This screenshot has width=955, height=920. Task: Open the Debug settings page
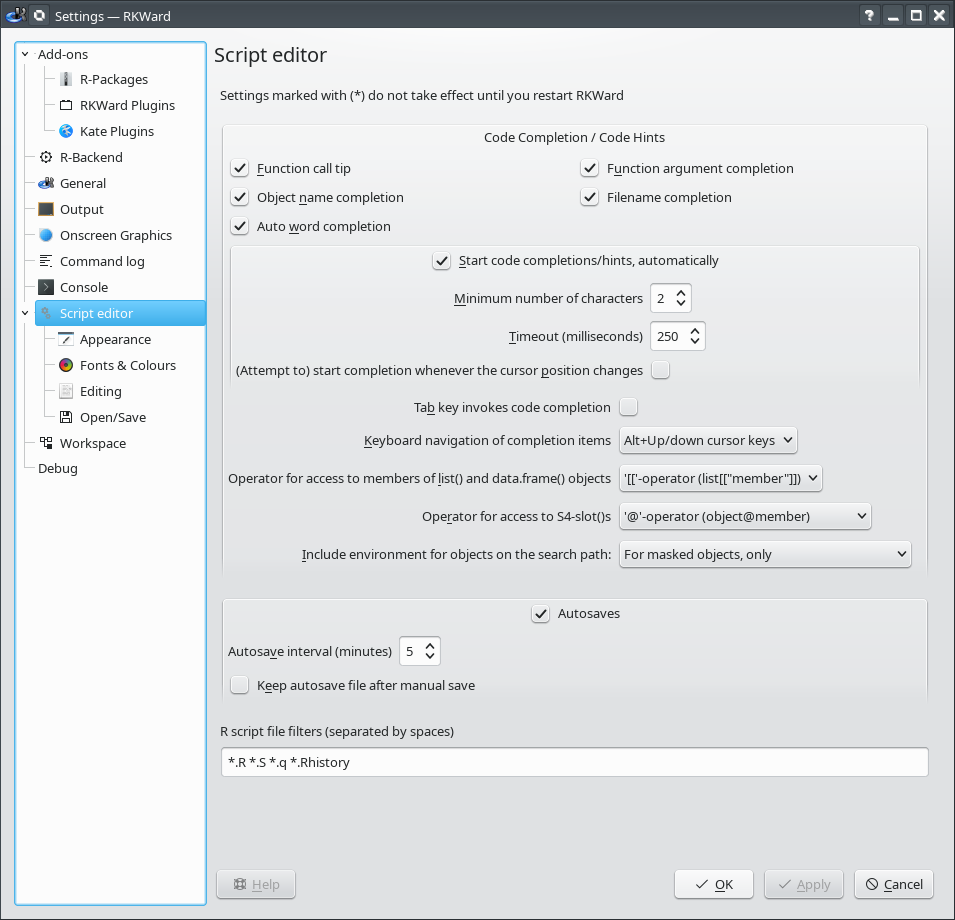(x=58, y=469)
